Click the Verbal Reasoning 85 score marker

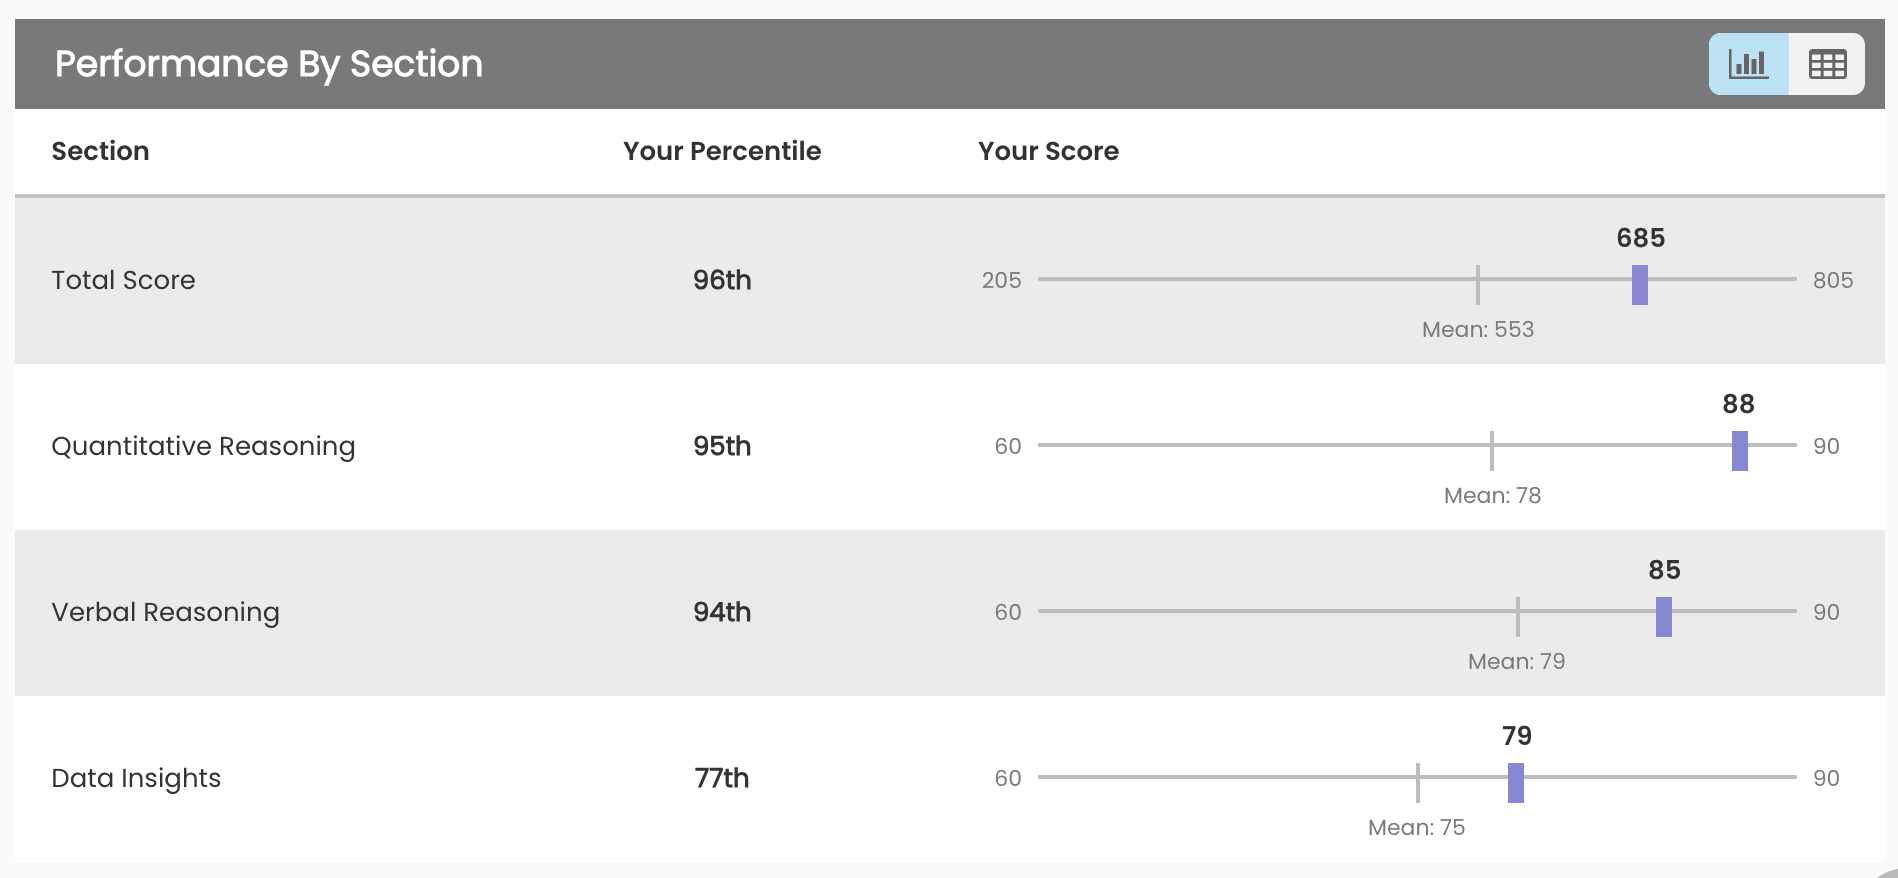[x=1664, y=617]
